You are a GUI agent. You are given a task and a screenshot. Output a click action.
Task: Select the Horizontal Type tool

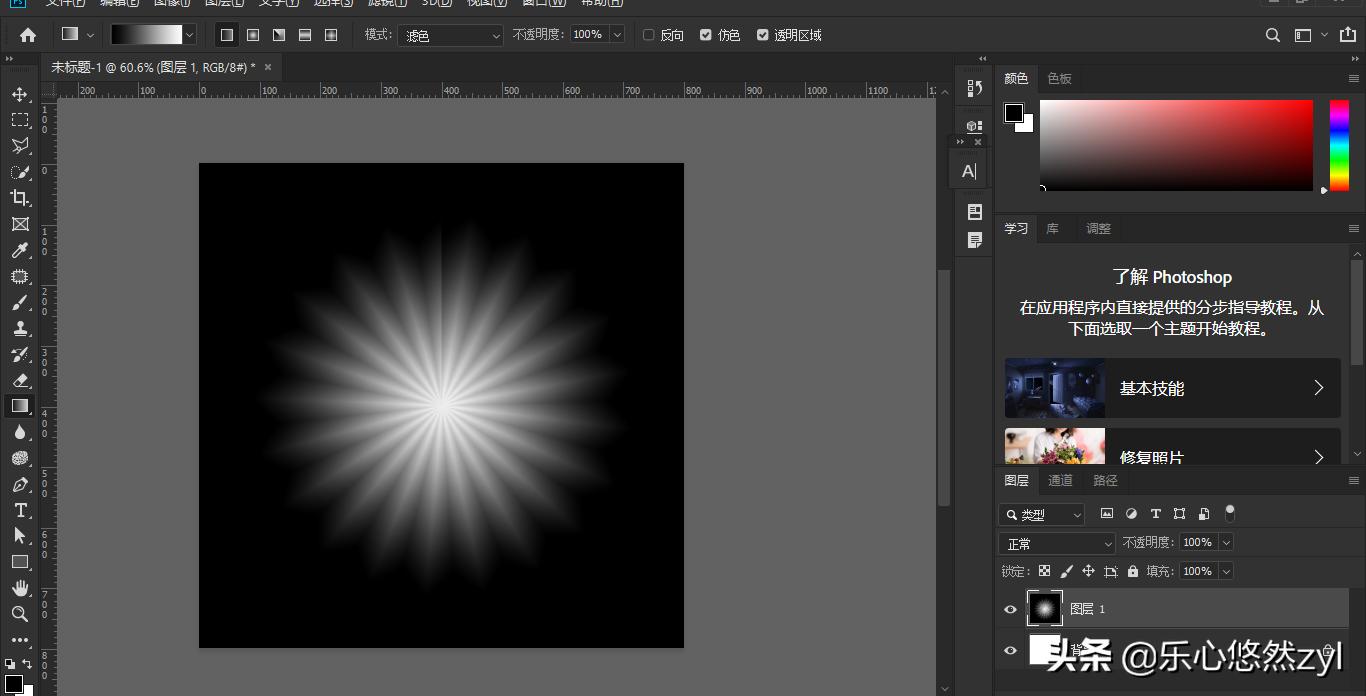pos(19,510)
